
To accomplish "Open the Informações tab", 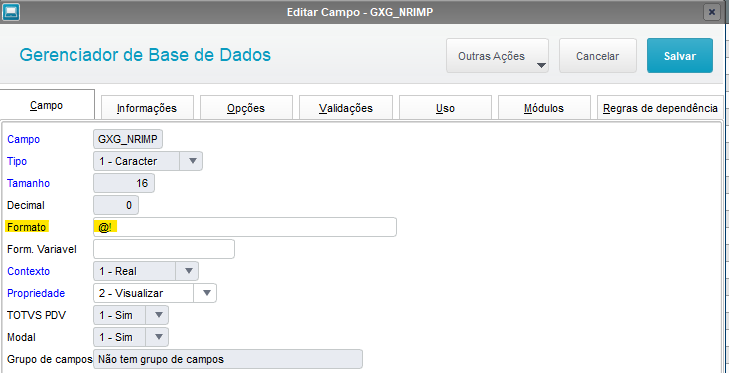I will (147, 108).
